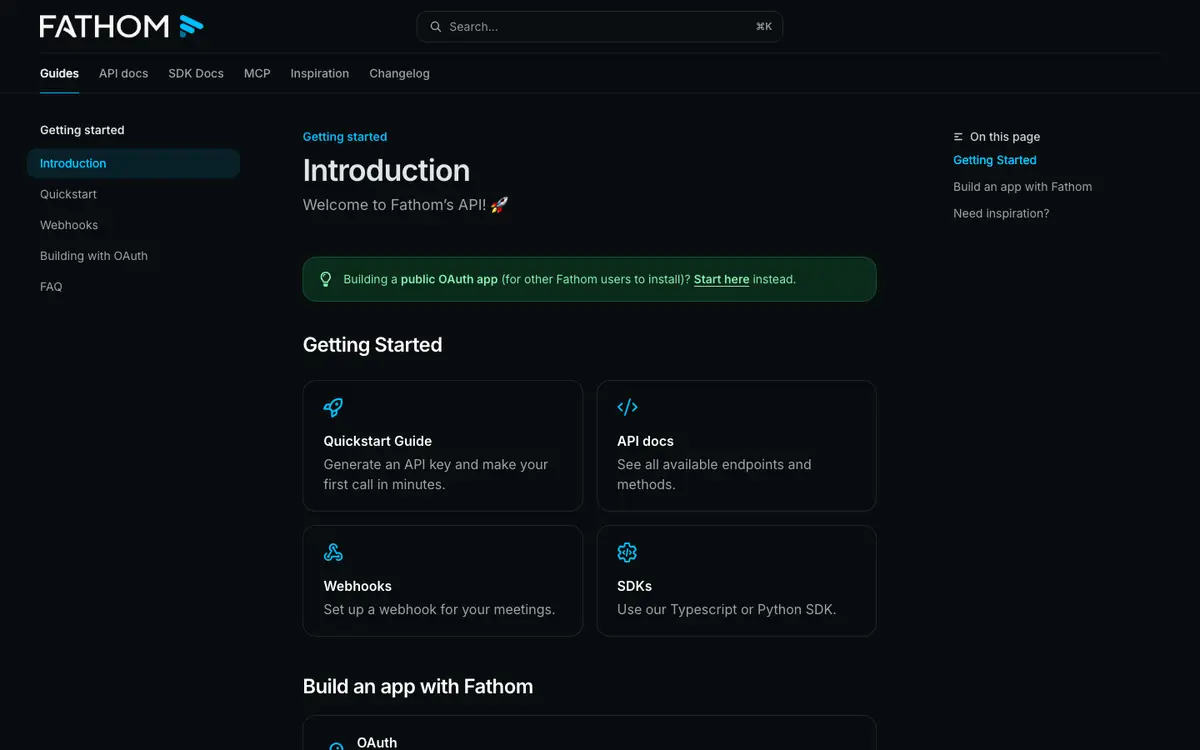This screenshot has height=750, width=1200.
Task: Click the Getting started breadcrumb above title
Action: point(345,137)
